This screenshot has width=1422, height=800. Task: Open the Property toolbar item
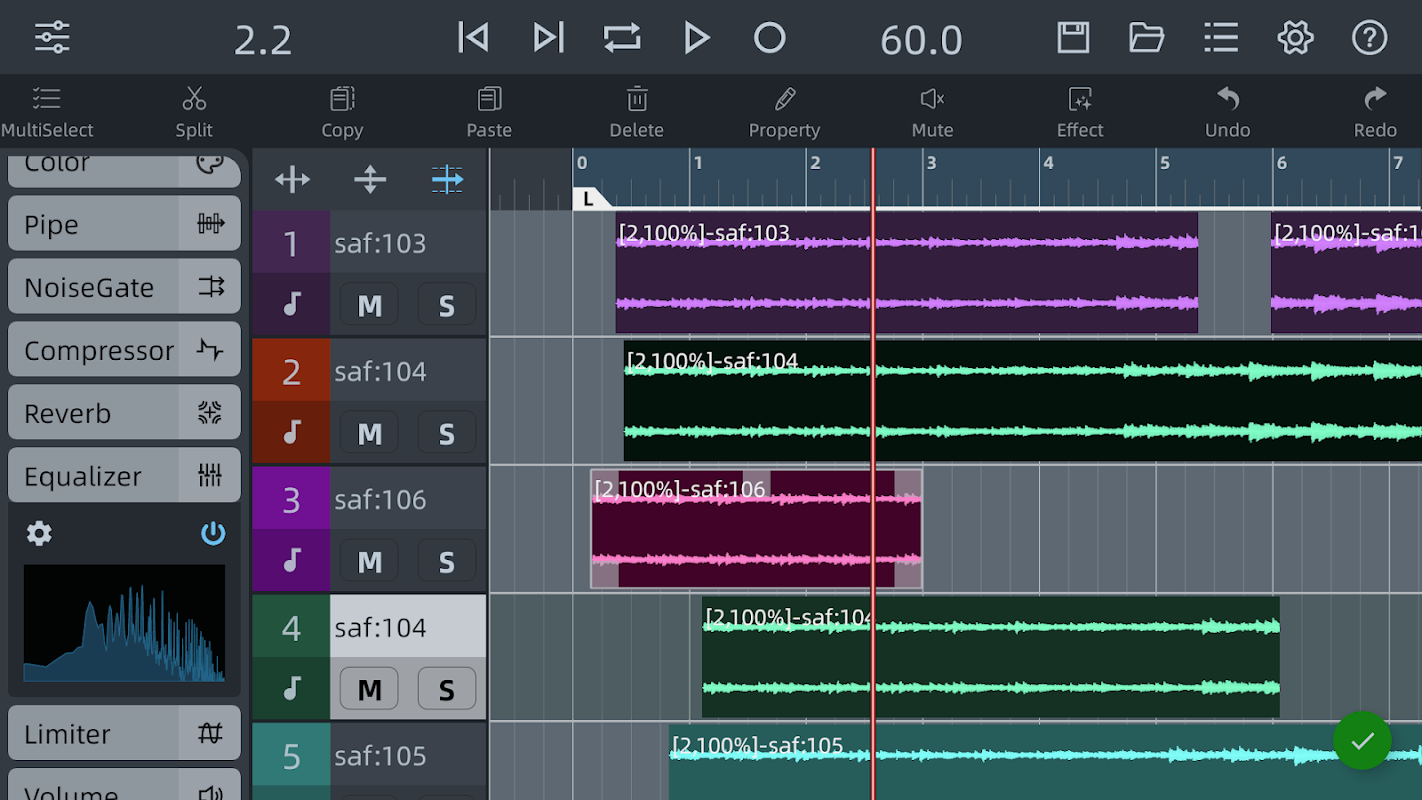[784, 111]
